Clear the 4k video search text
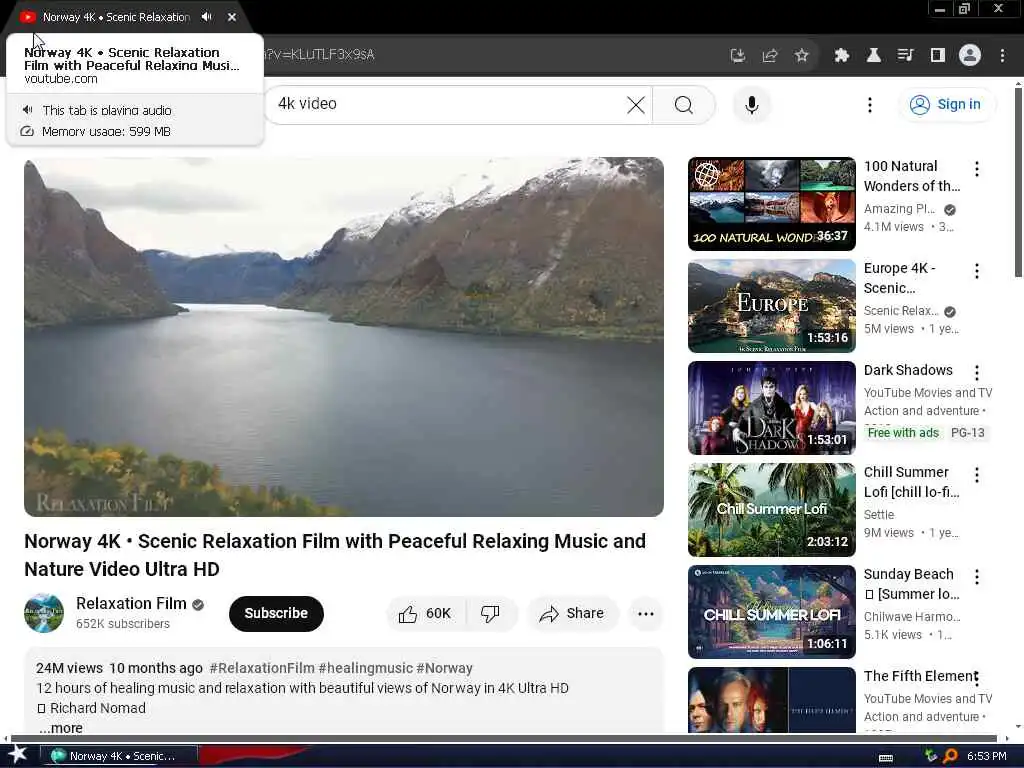This screenshot has height=768, width=1024. click(635, 104)
